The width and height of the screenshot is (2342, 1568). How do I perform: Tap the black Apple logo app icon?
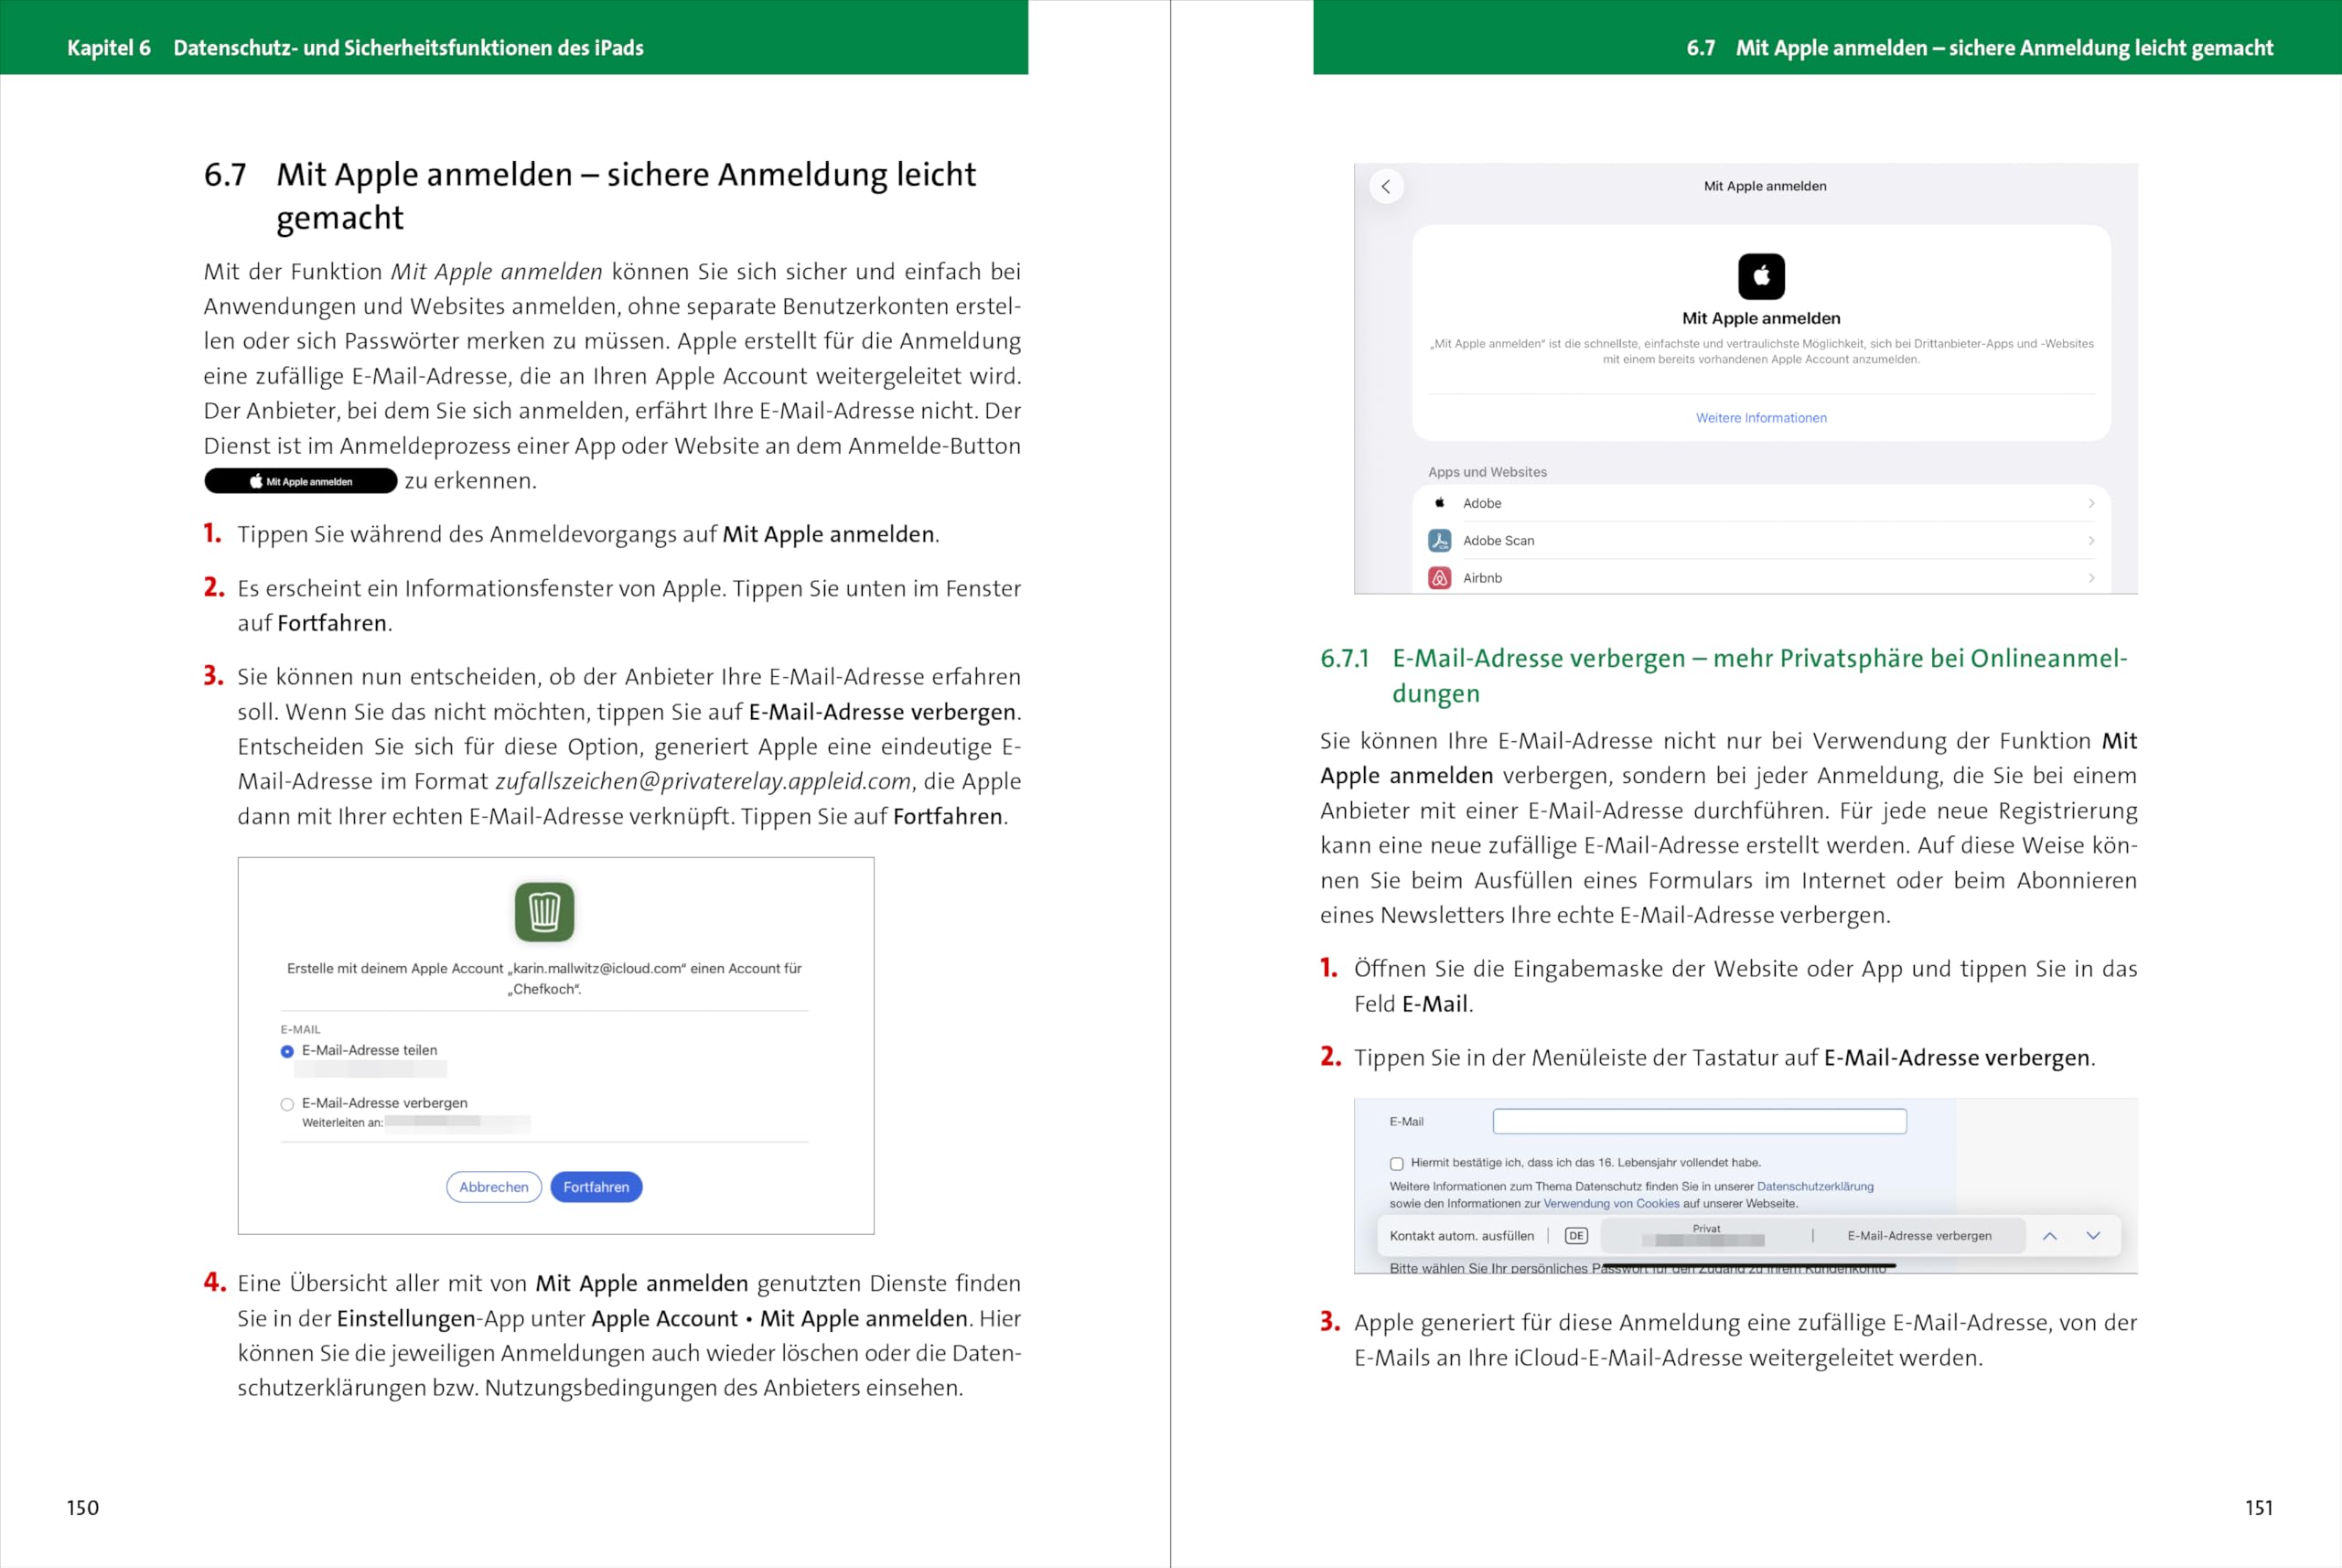coord(1761,276)
